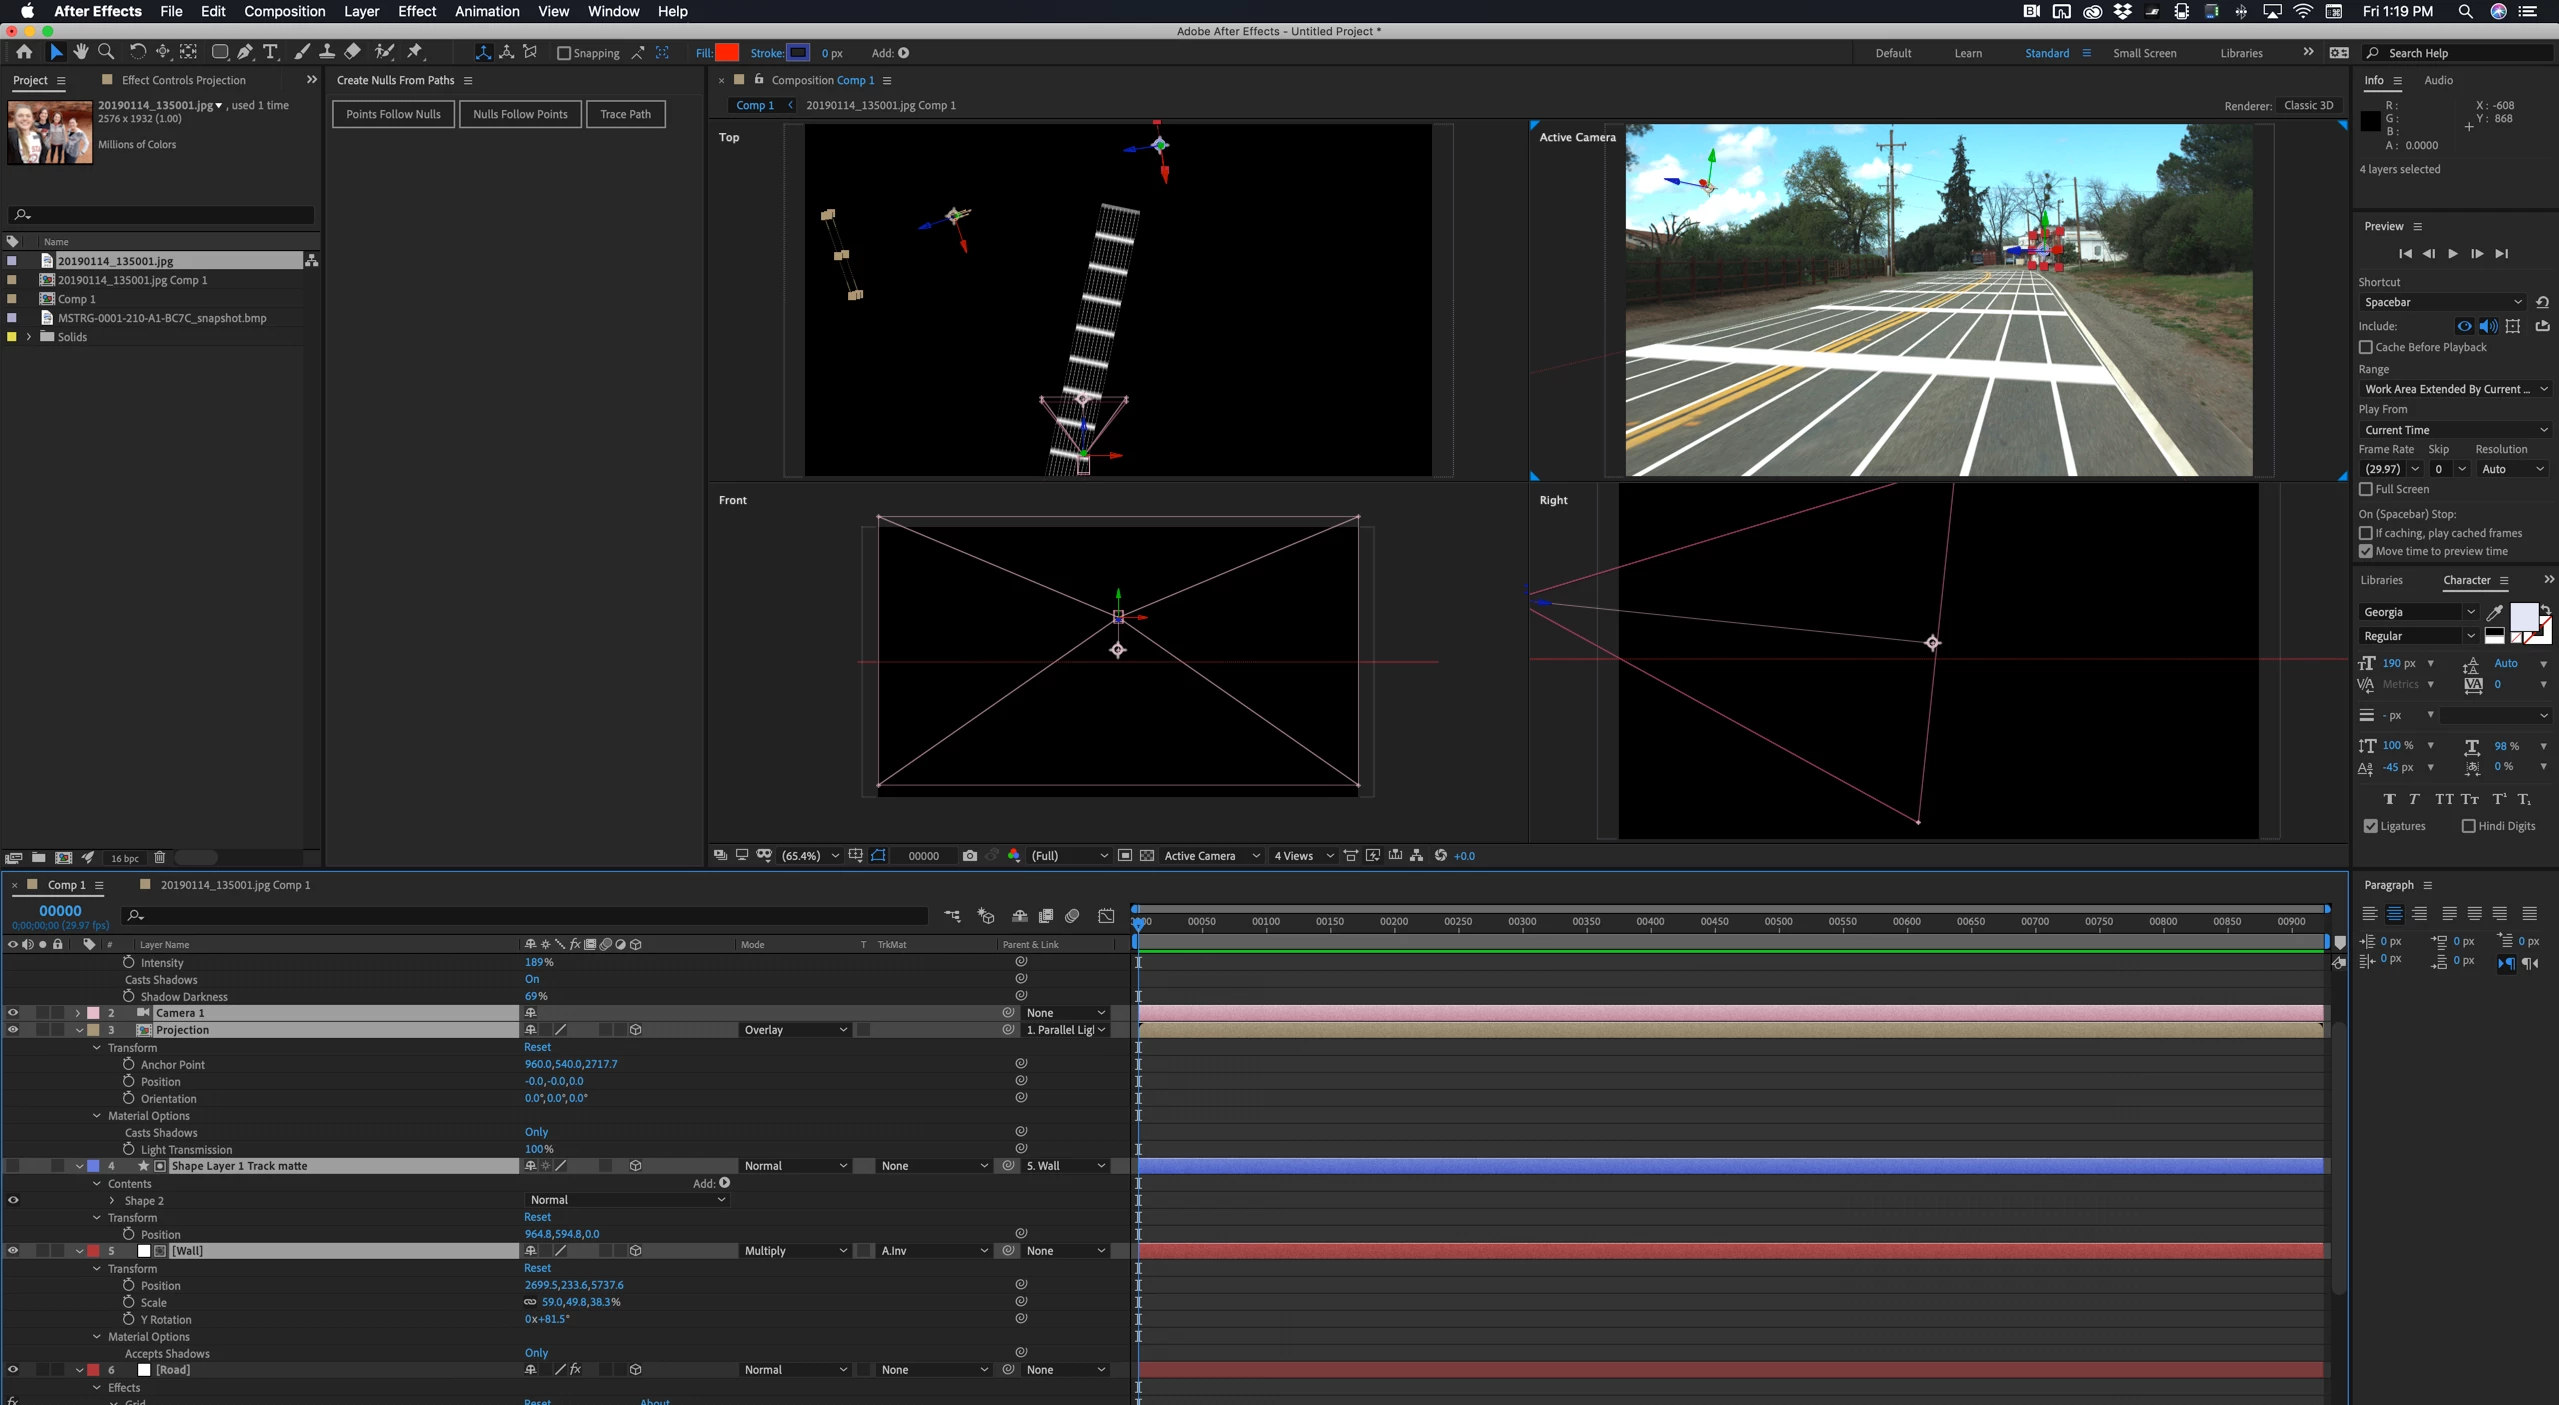Select the Zoom tool in toolbar
This screenshot has width=2559, height=1405.
pos(106,52)
